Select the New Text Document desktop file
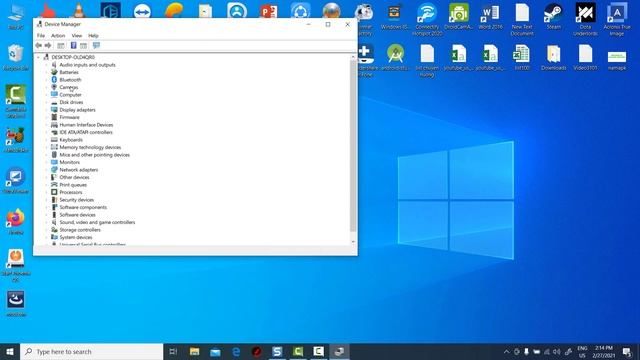 click(522, 19)
